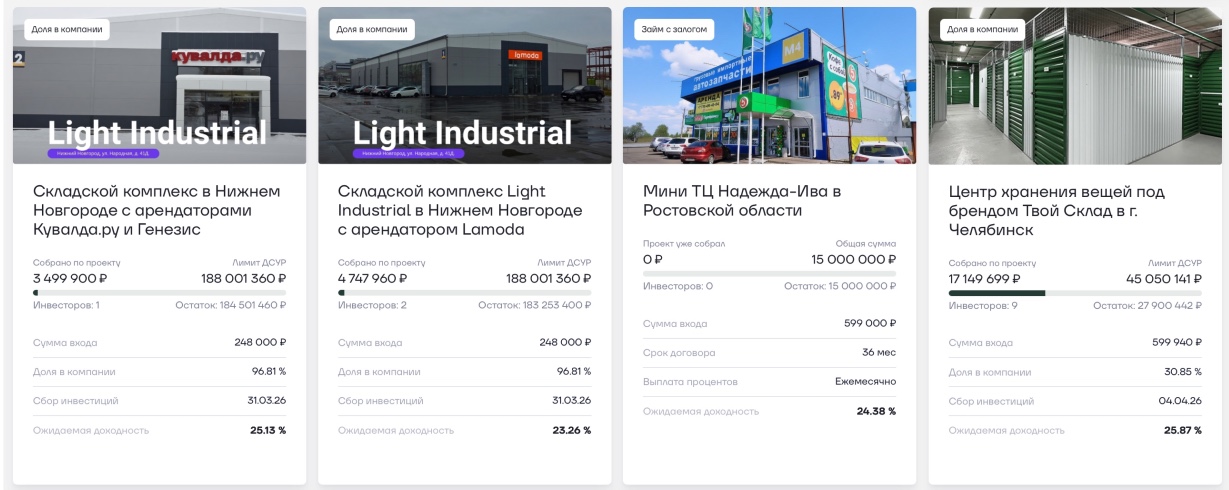
Task: Click Доля в компании badge on Кувалда.ру card
Action: pos(67,29)
